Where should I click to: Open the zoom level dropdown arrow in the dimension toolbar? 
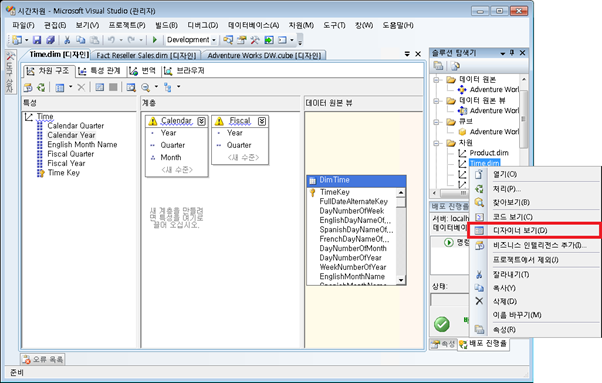click(x=156, y=87)
